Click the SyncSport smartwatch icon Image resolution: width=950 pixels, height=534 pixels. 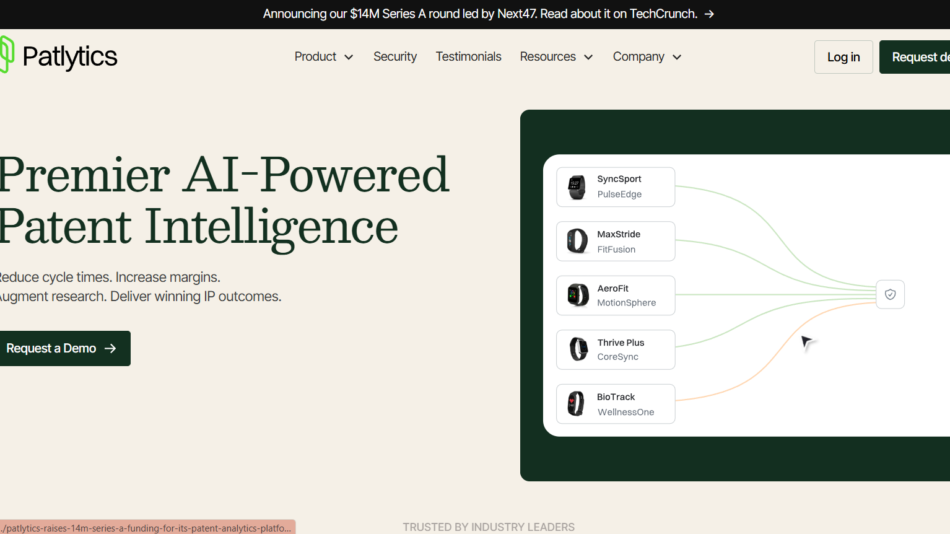point(577,187)
